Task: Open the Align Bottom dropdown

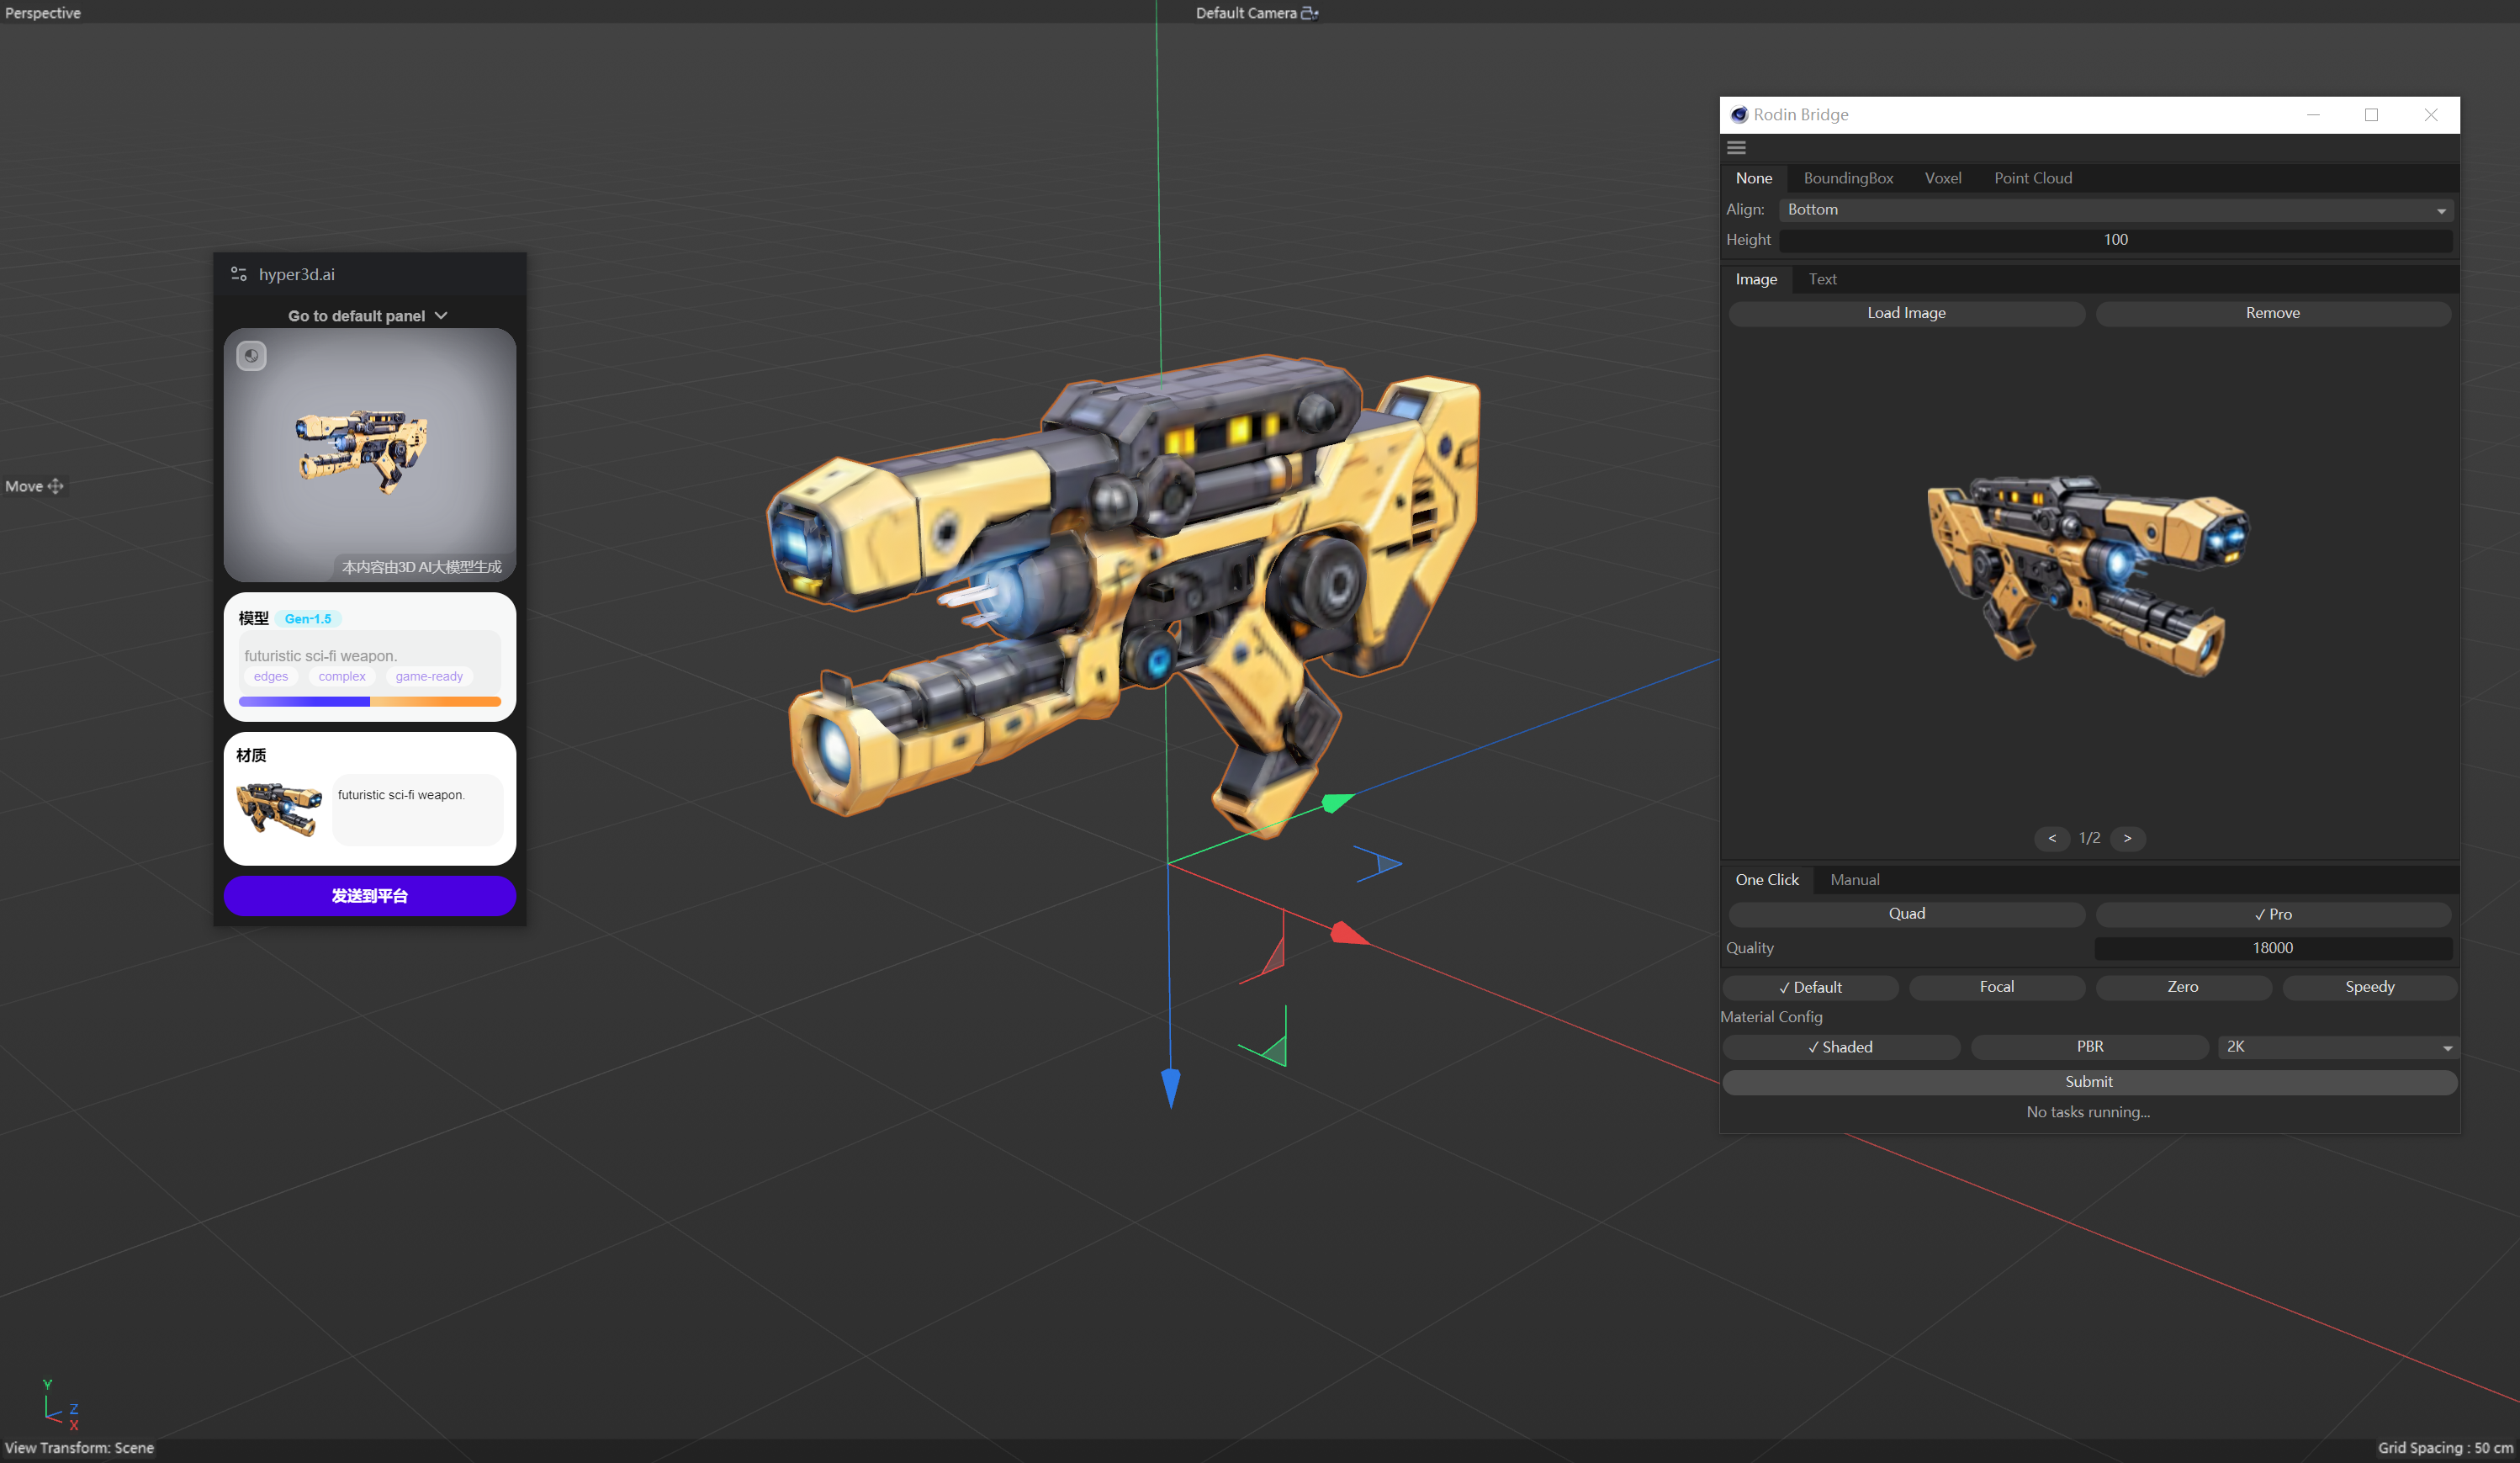Action: [2114, 210]
